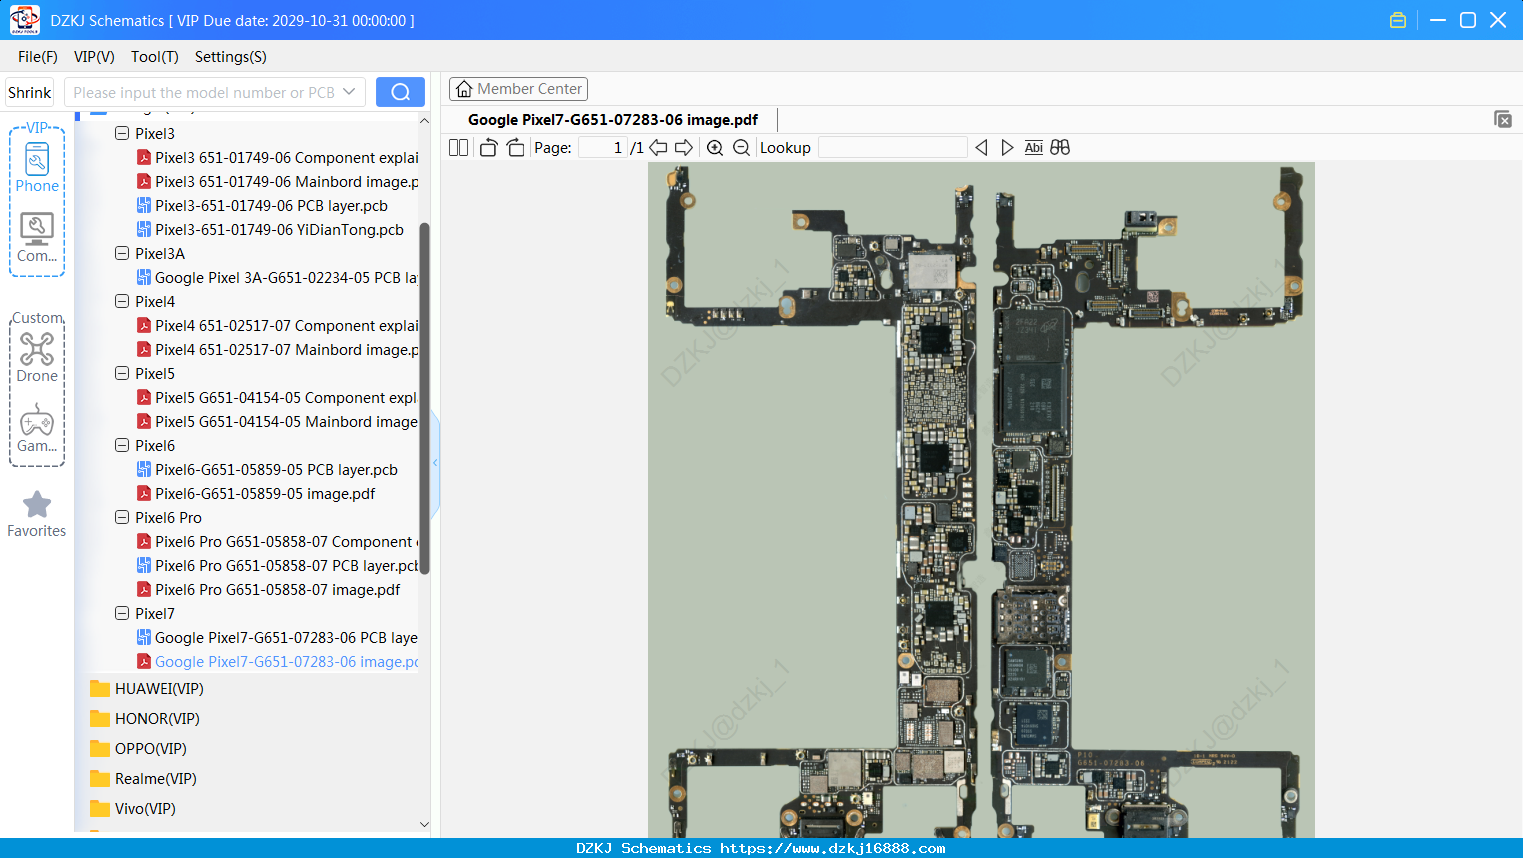Rotate page counterclockwise
The image size is (1523, 858).
point(488,147)
